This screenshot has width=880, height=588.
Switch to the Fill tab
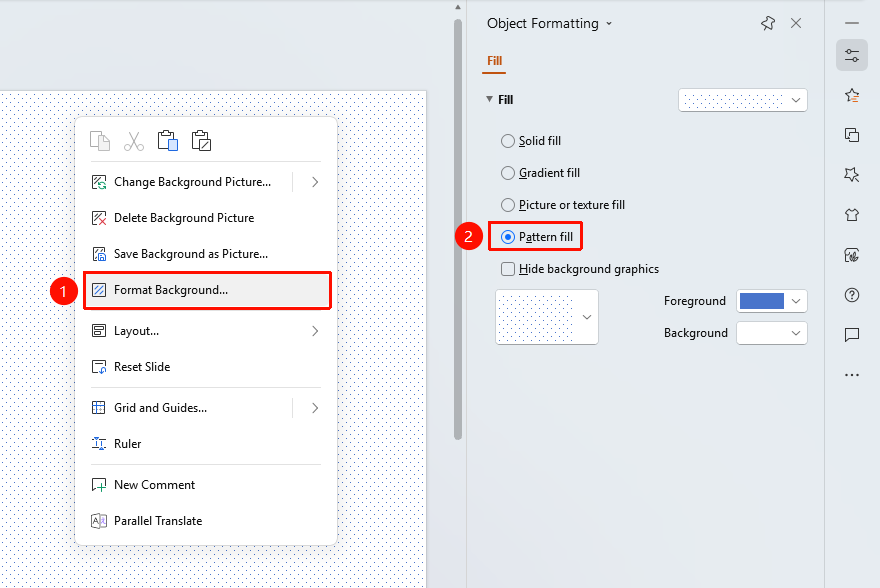(494, 61)
